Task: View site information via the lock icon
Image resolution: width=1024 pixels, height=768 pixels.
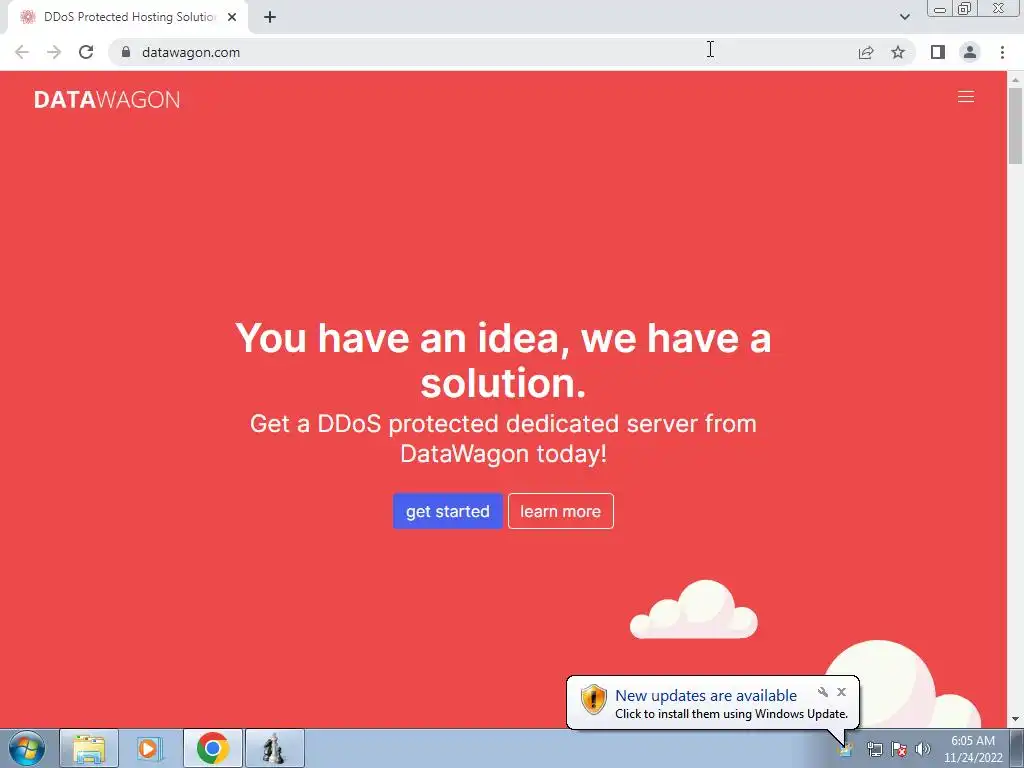Action: tap(126, 52)
